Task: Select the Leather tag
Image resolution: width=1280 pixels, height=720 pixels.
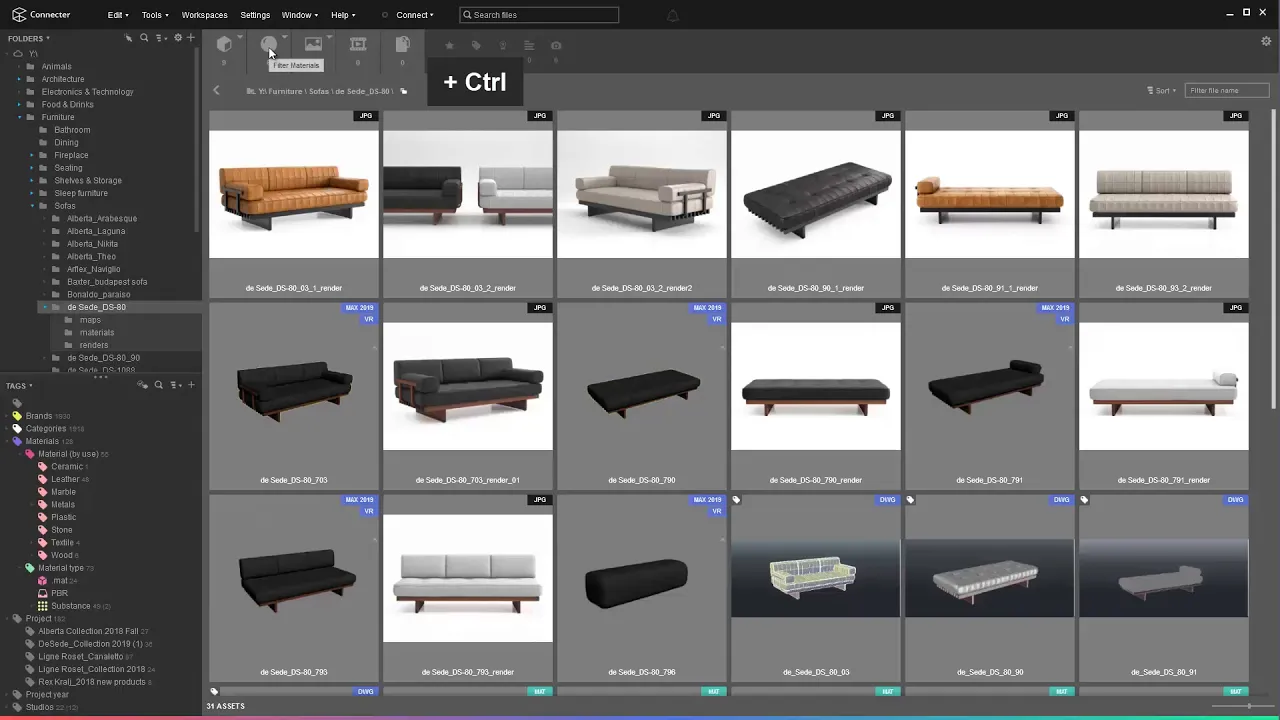Action: (65, 479)
